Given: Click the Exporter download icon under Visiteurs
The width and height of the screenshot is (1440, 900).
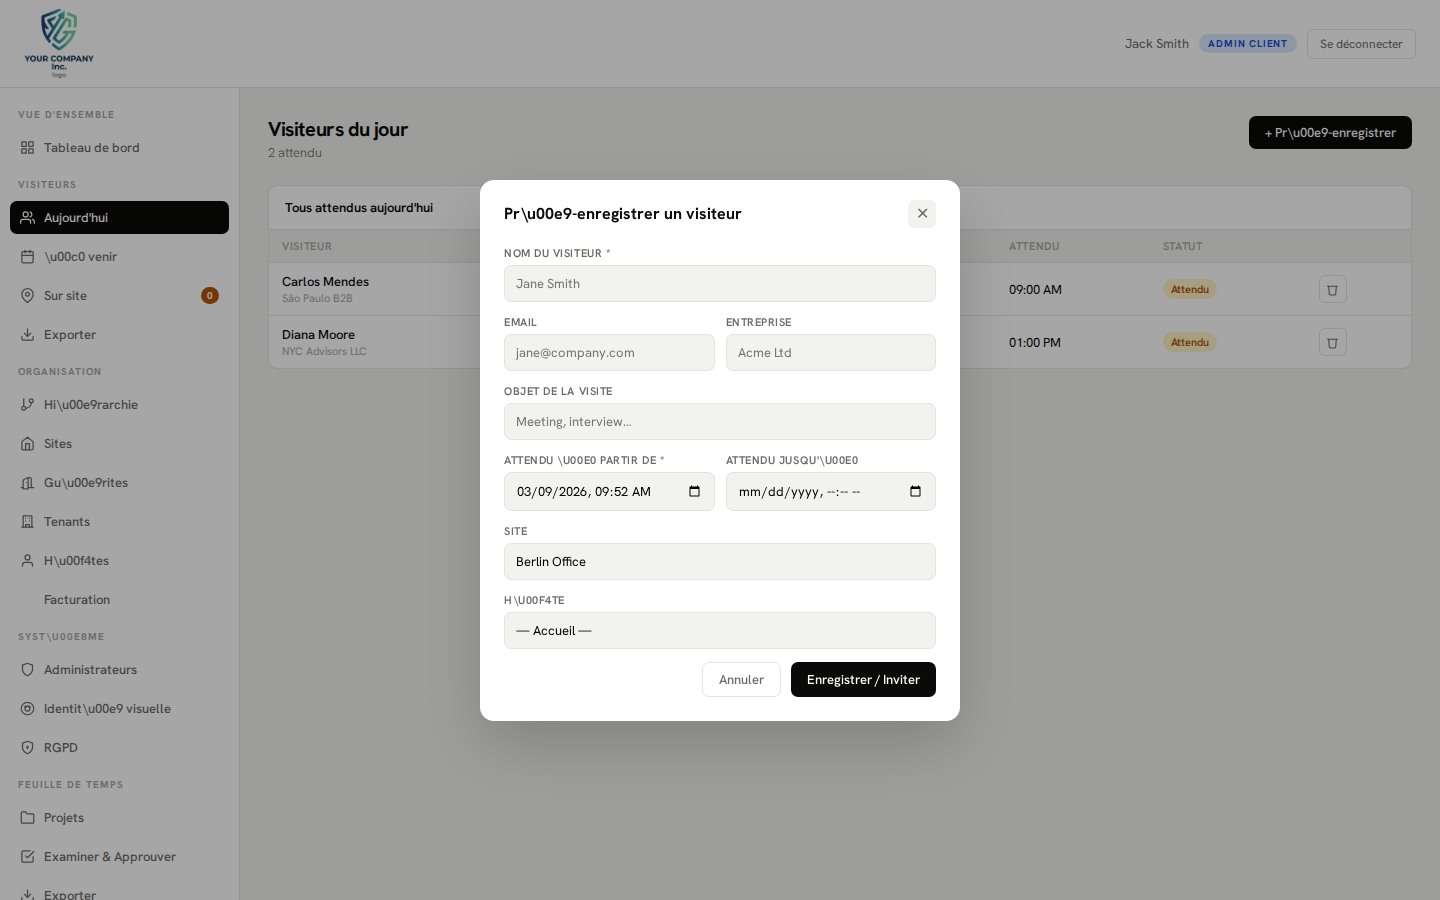Looking at the screenshot, I should click(28, 334).
